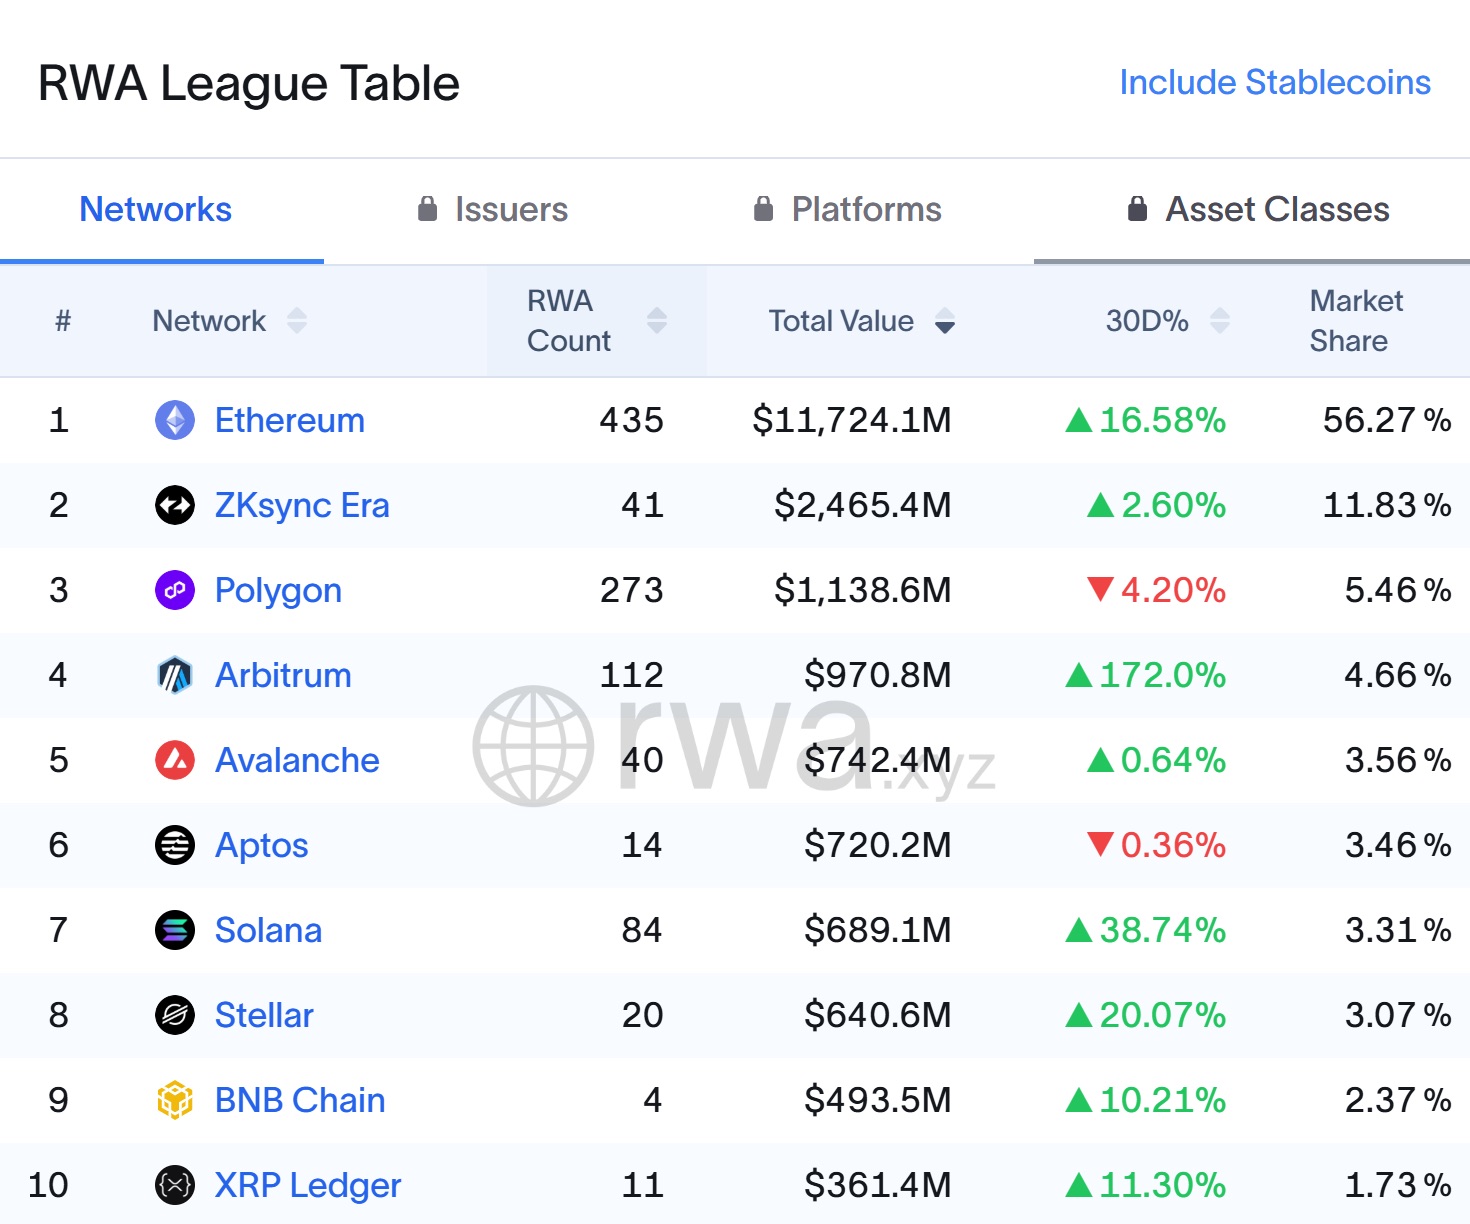Sort the table by RWA Count
Image resolution: width=1470 pixels, height=1224 pixels.
(x=657, y=320)
